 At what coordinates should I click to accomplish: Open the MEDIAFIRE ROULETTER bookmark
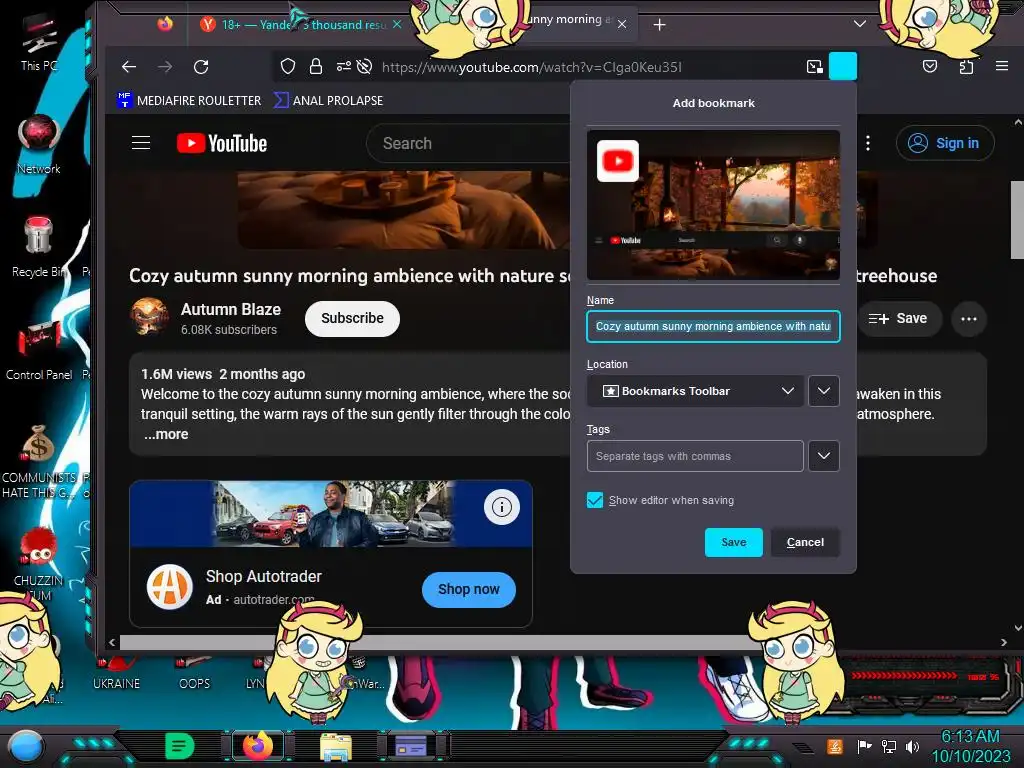(189, 101)
